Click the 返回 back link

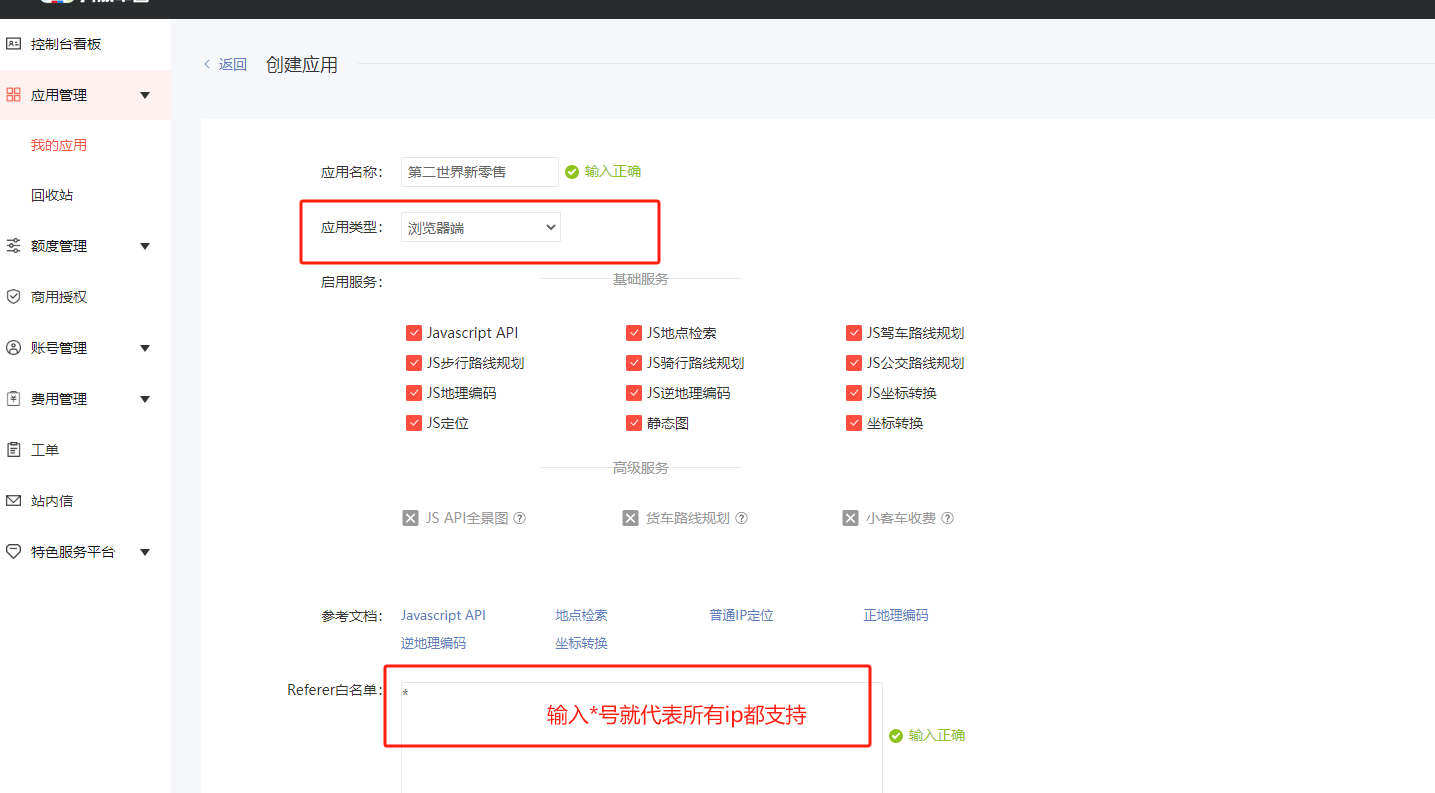click(x=226, y=64)
